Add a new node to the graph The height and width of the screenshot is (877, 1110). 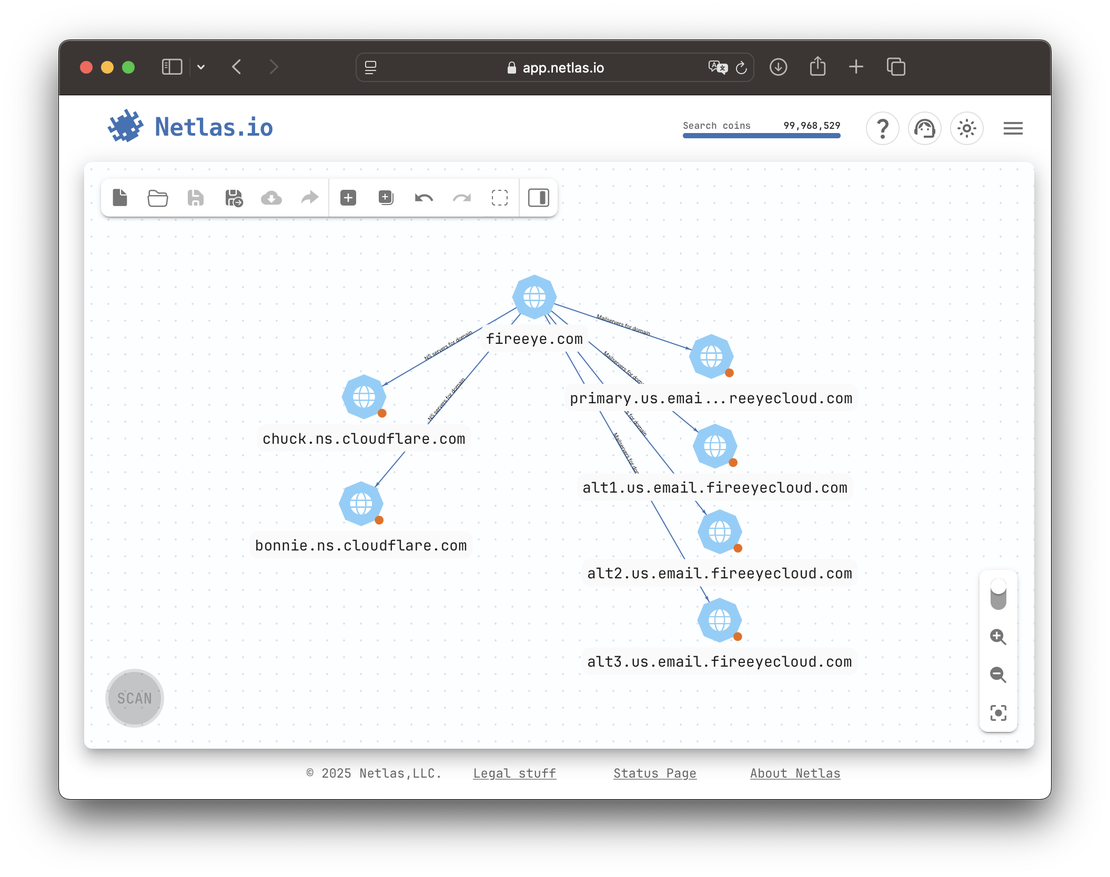[348, 197]
